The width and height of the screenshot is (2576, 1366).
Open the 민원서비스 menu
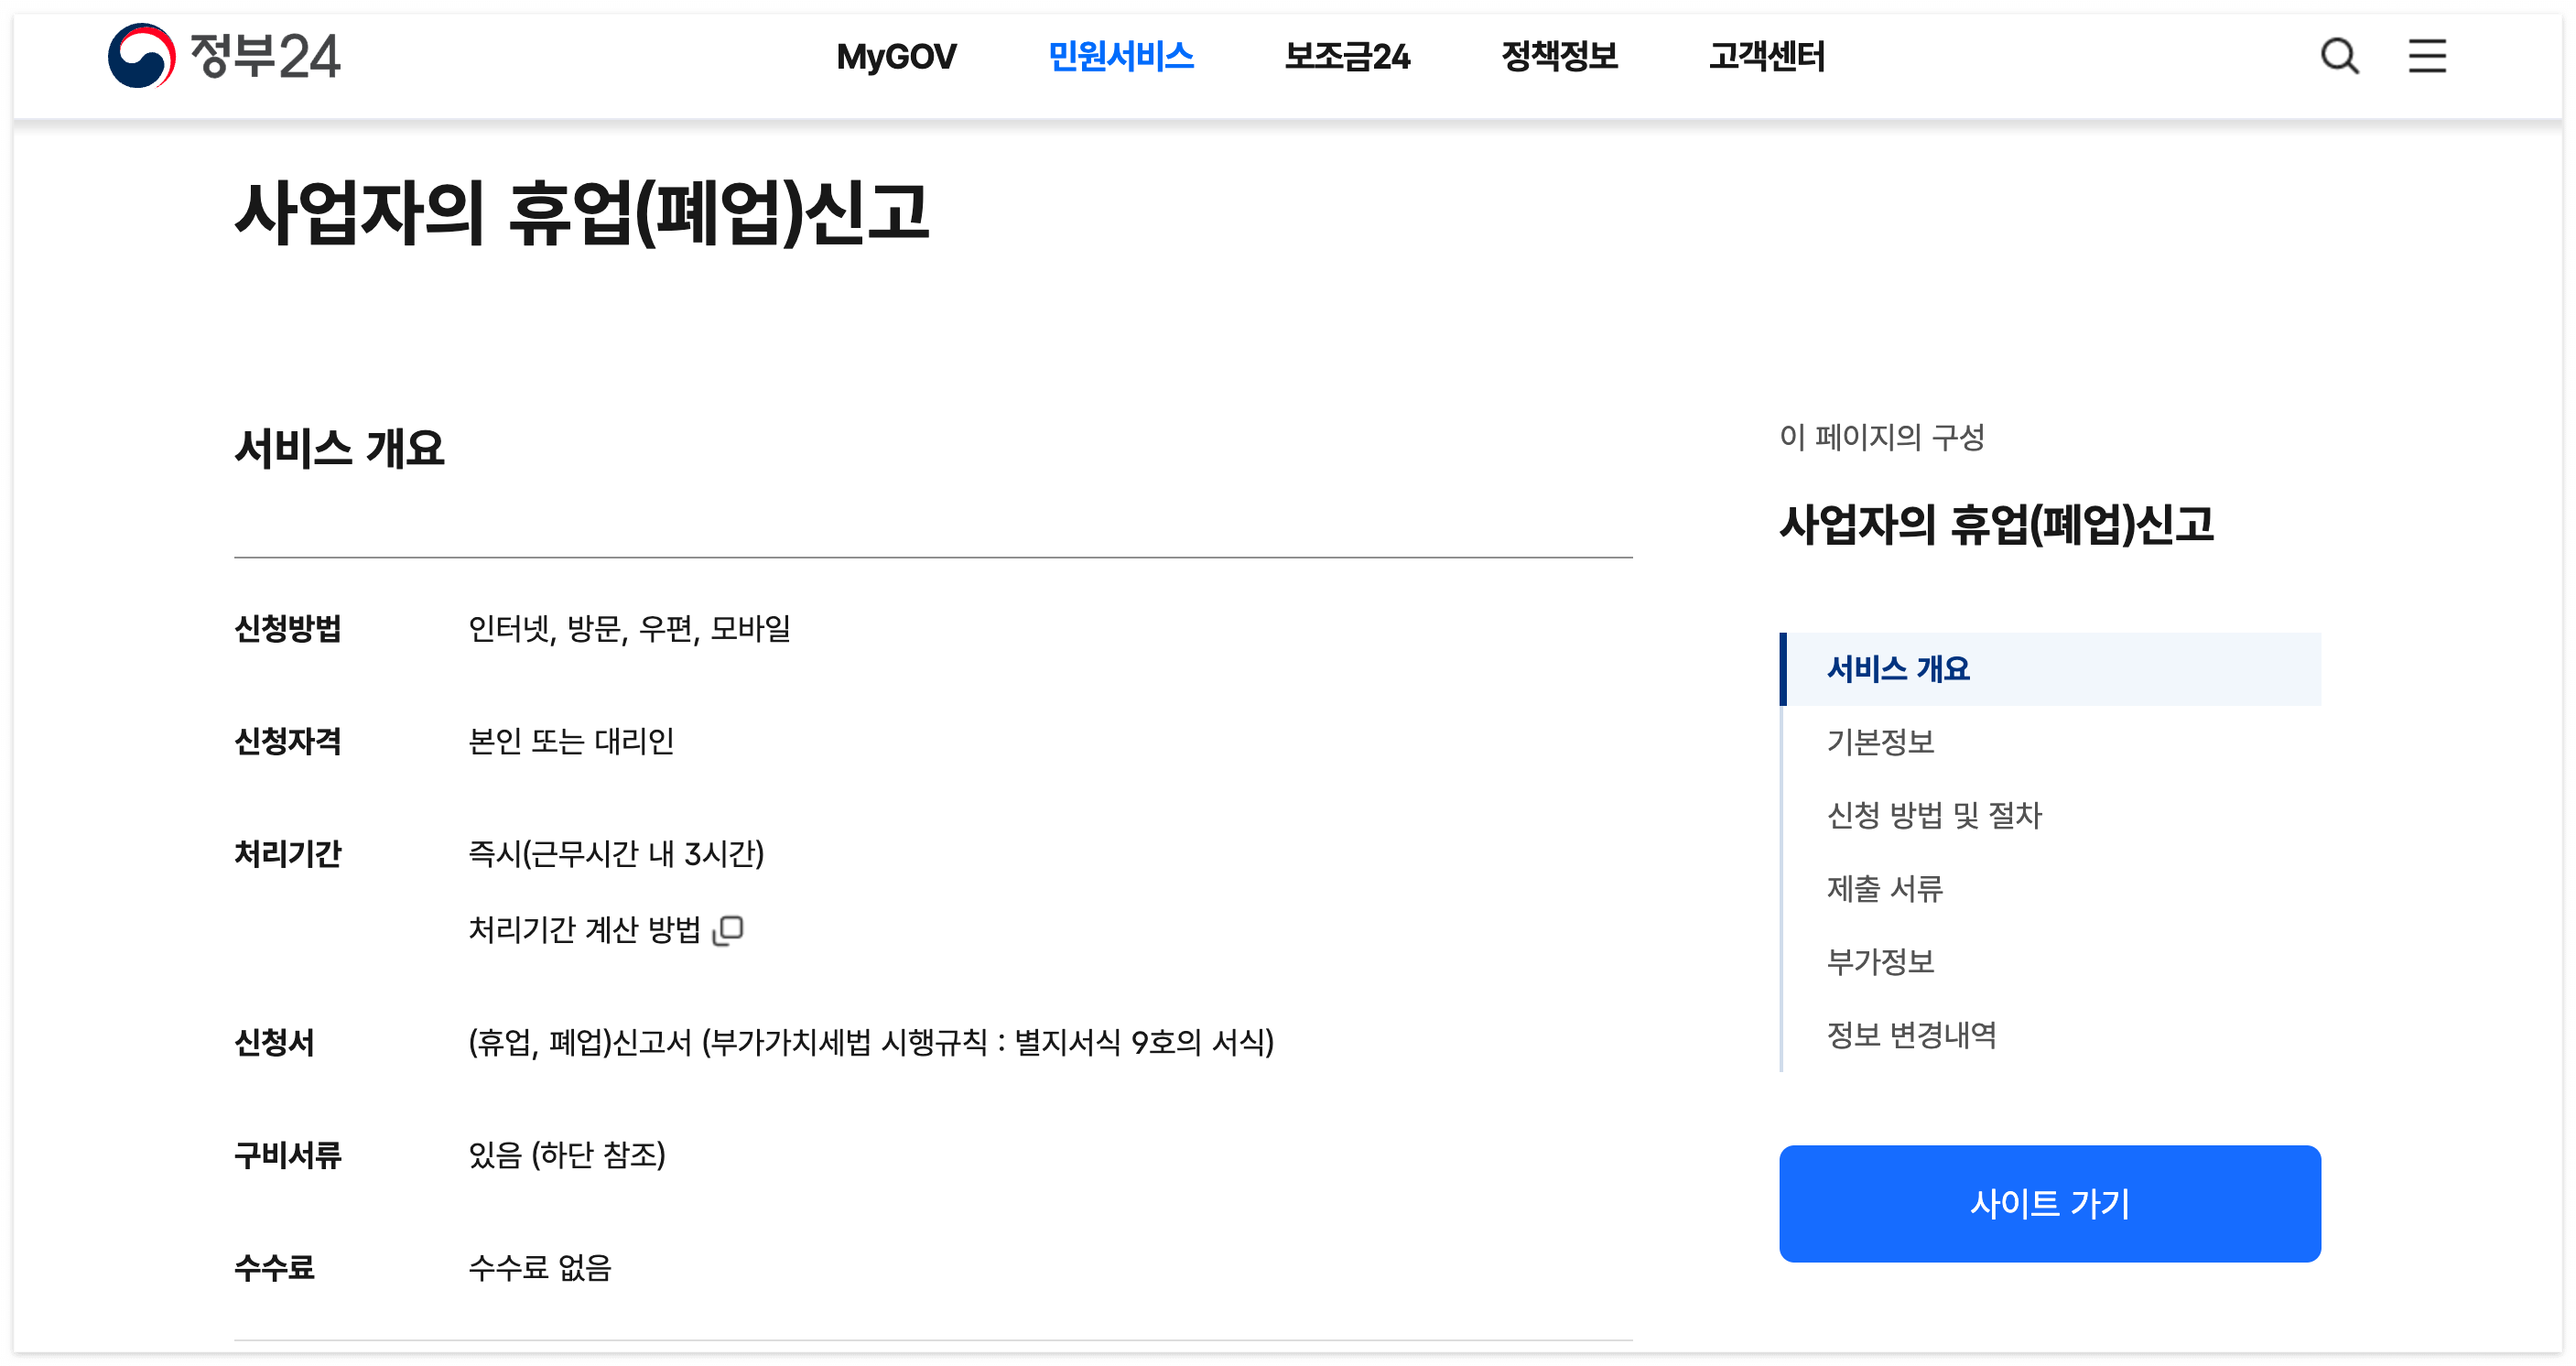[1121, 57]
